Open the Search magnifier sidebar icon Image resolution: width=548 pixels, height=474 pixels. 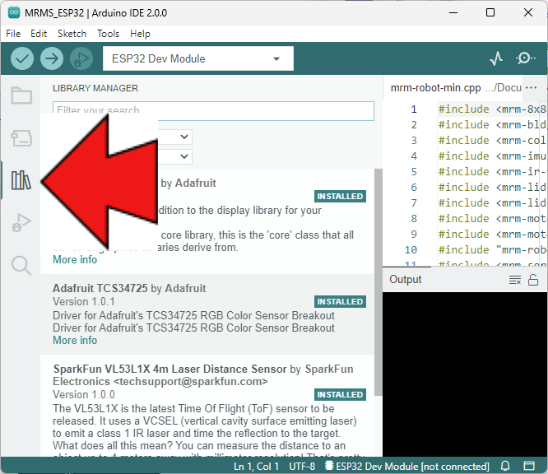(x=21, y=265)
